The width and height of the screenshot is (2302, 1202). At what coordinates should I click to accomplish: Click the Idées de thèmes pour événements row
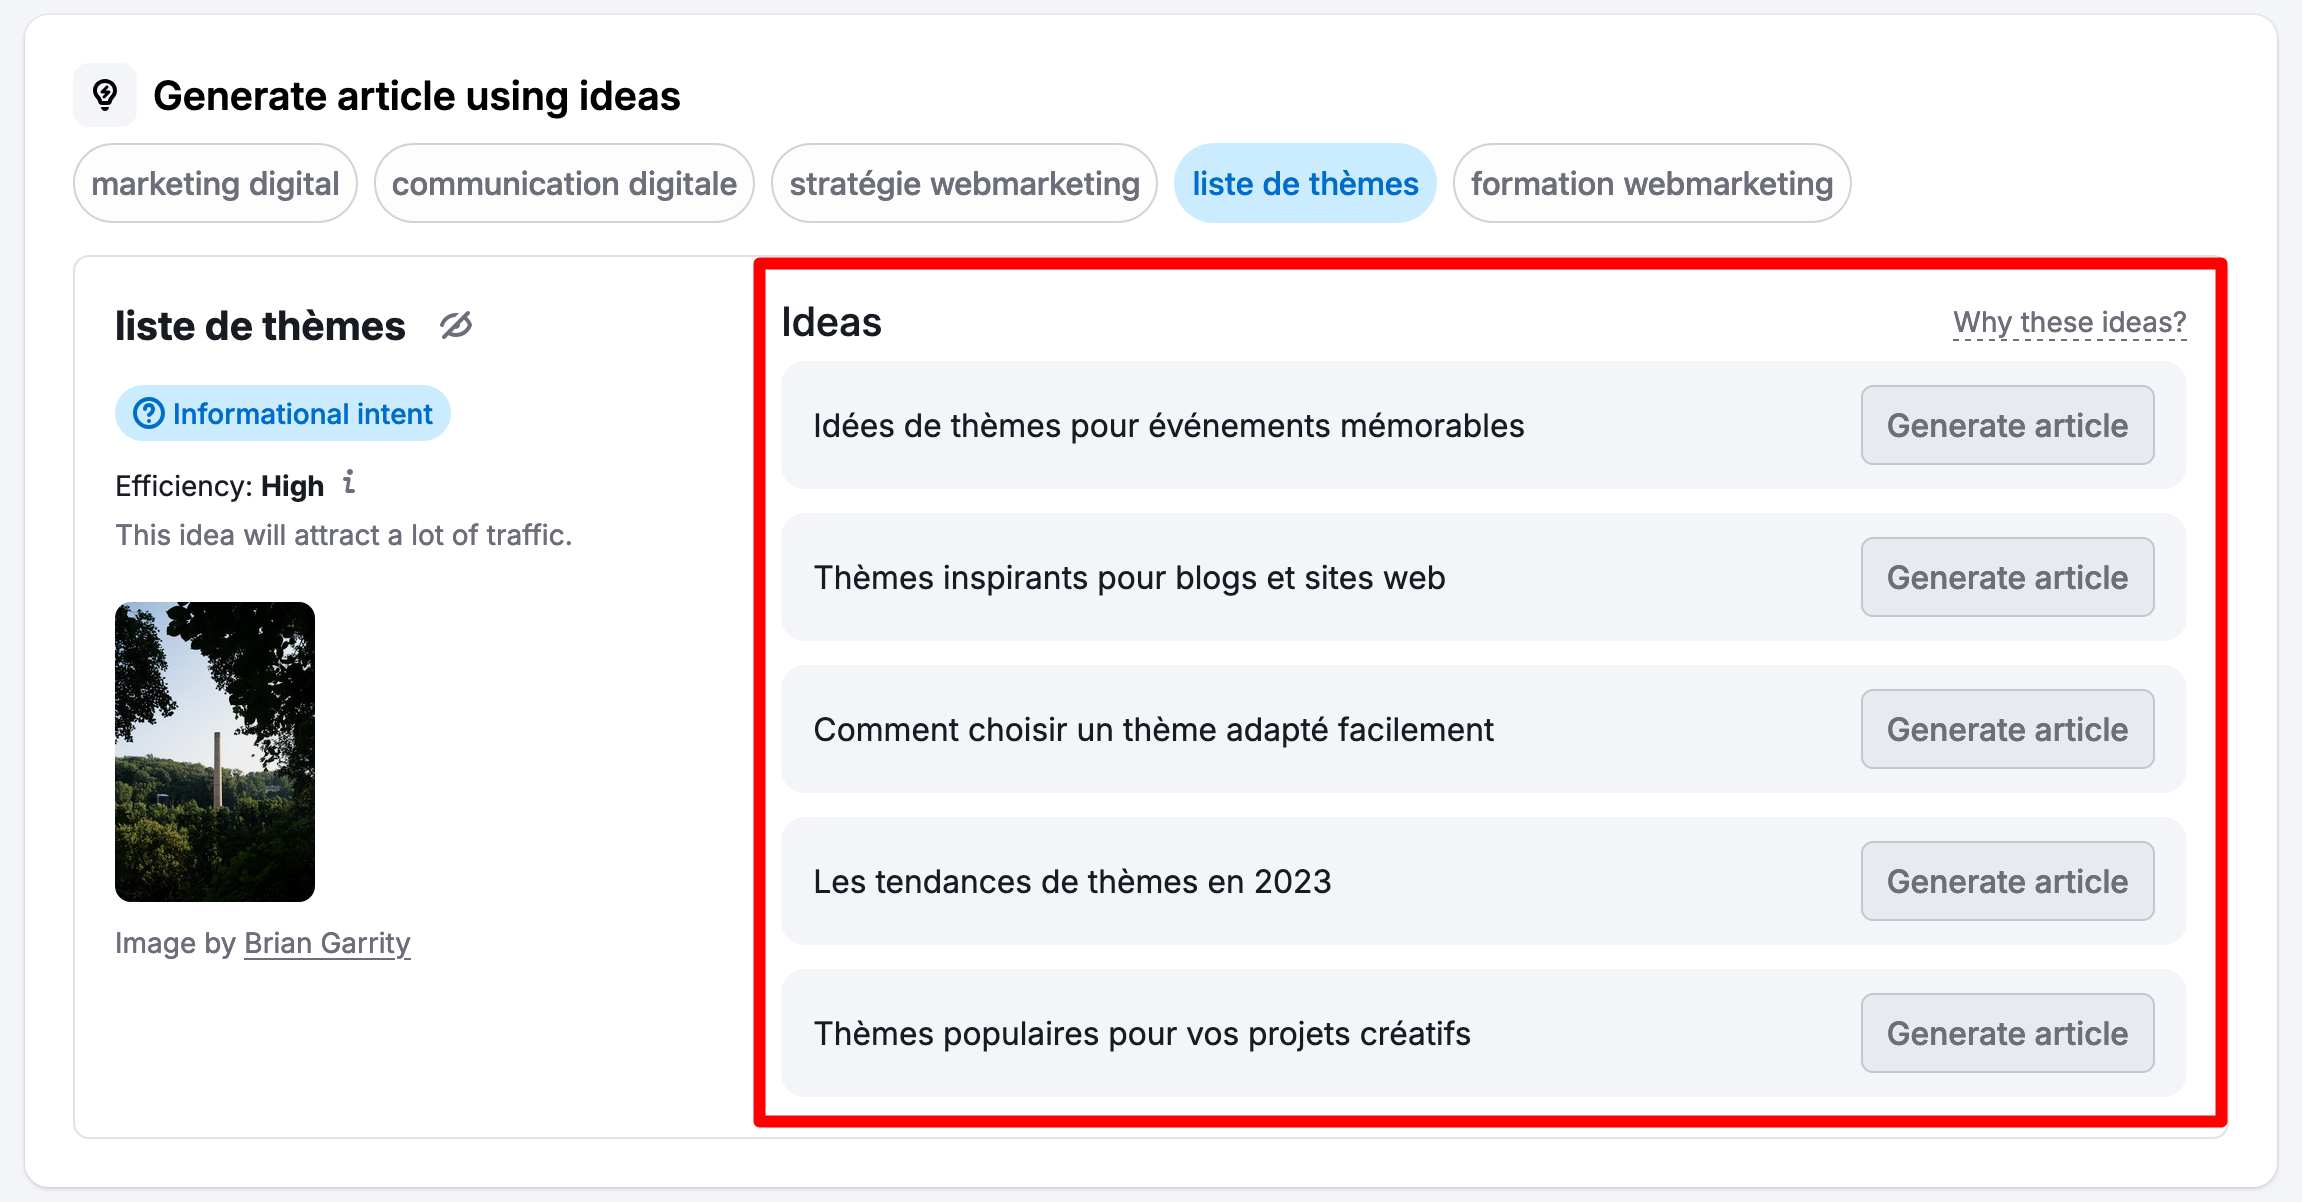(x=1484, y=425)
